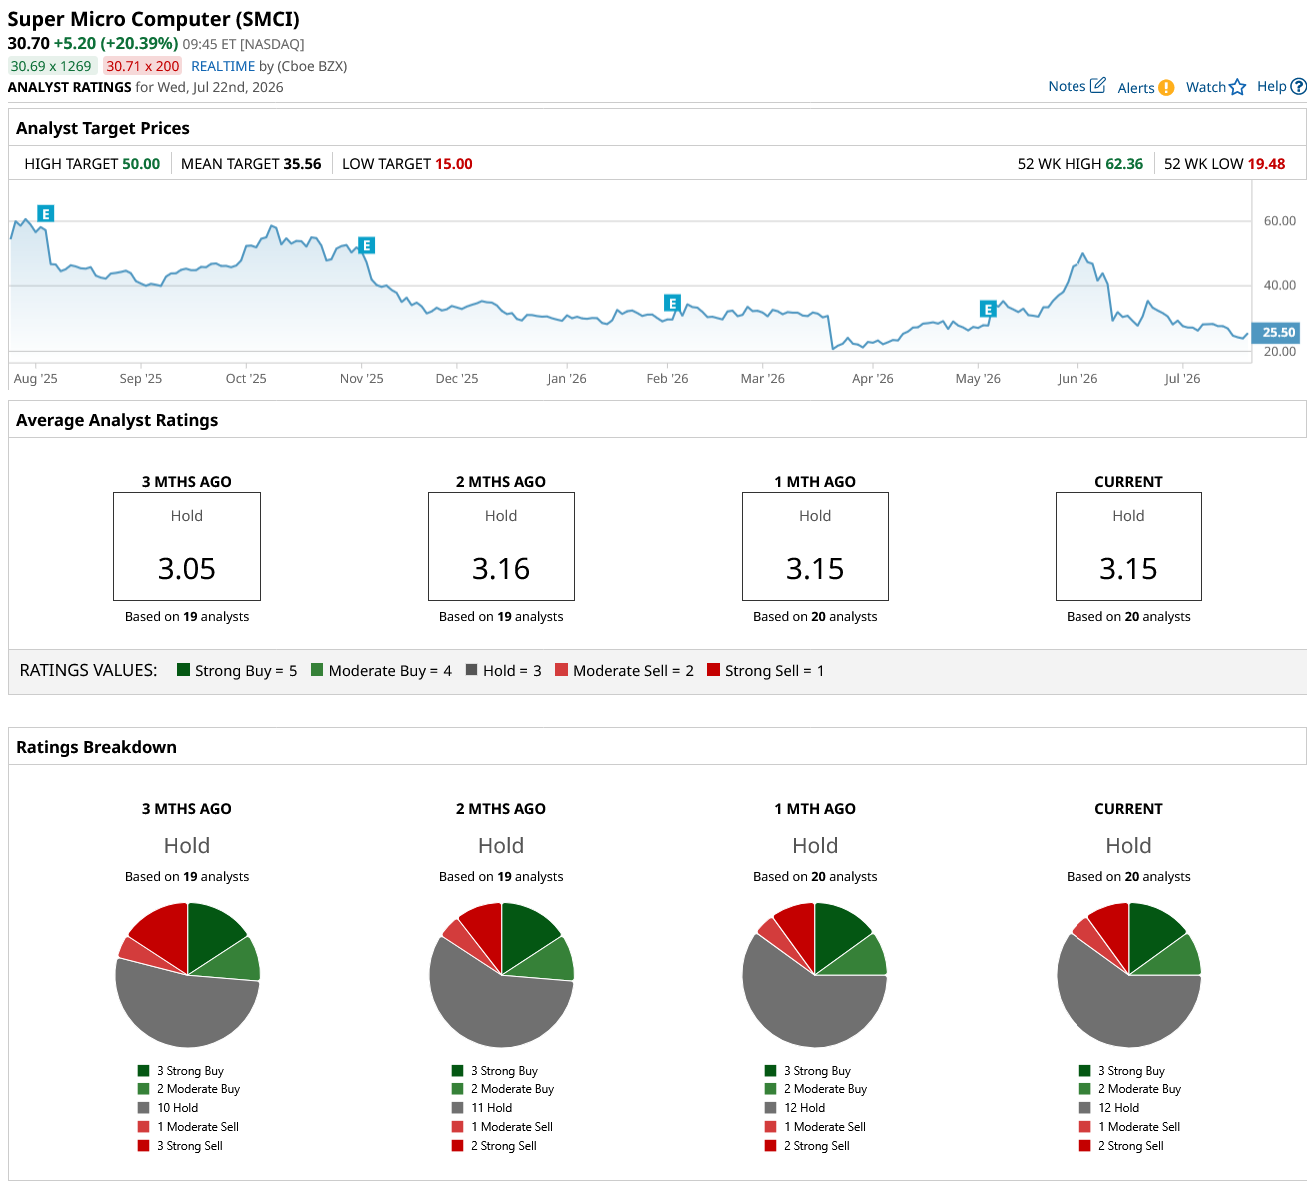The image size is (1308, 1182).
Task: Click the CURRENT pie chart
Action: (1129, 975)
